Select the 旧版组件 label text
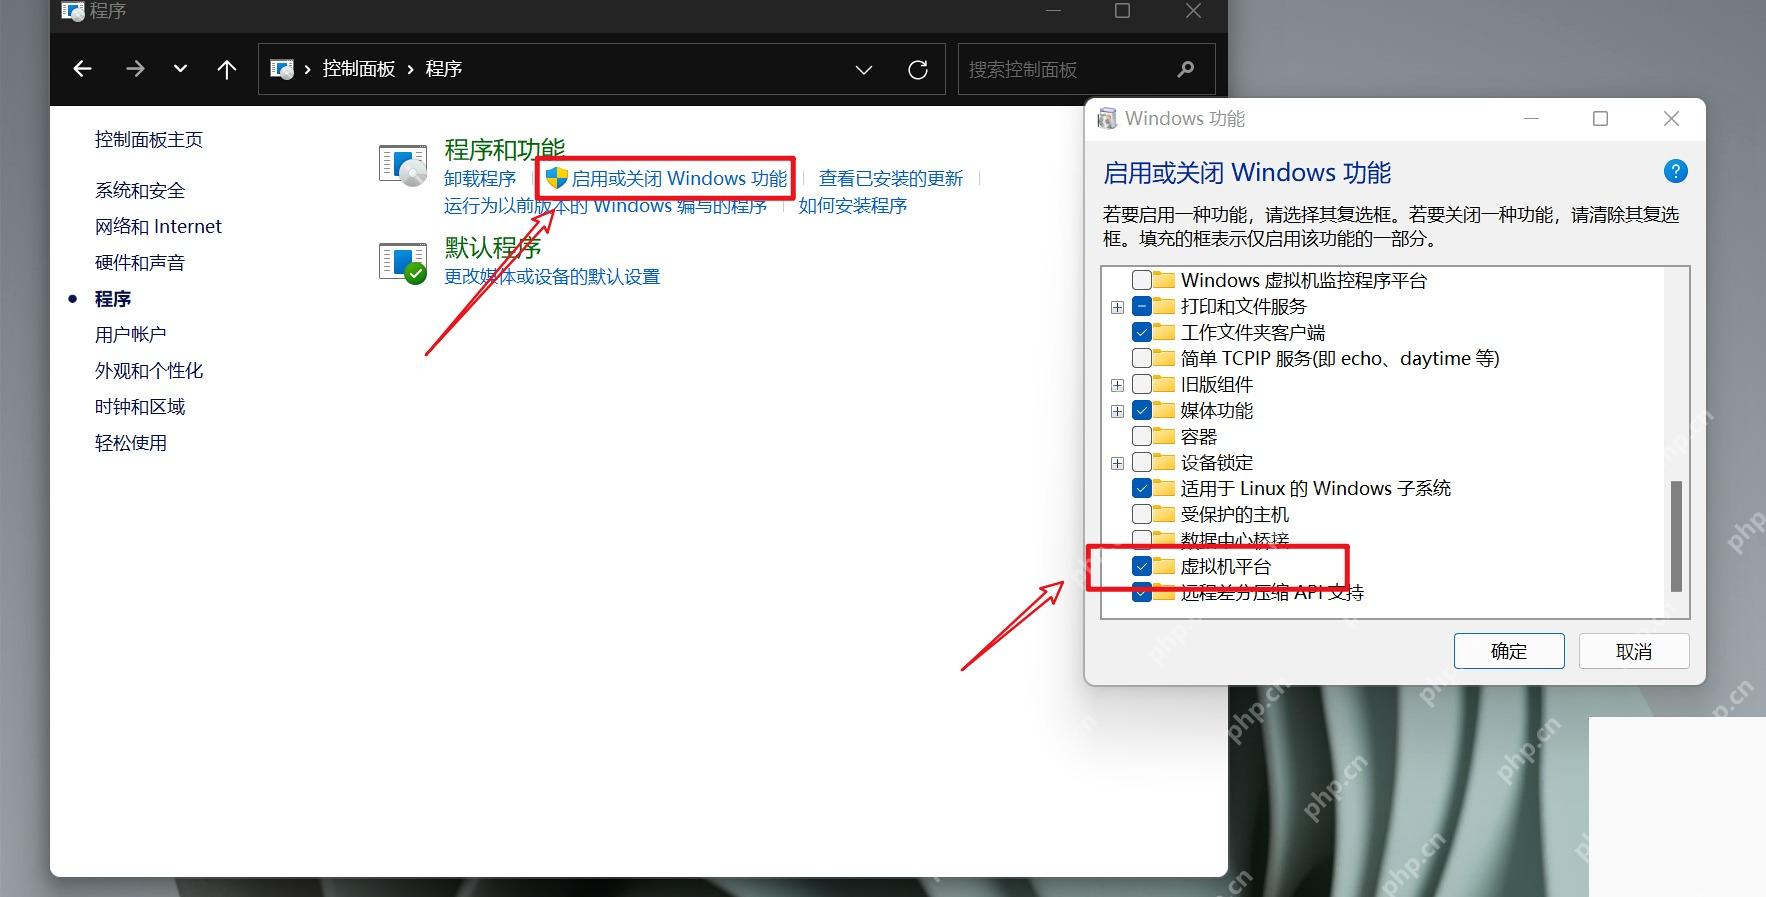The width and height of the screenshot is (1766, 897). click(1217, 384)
